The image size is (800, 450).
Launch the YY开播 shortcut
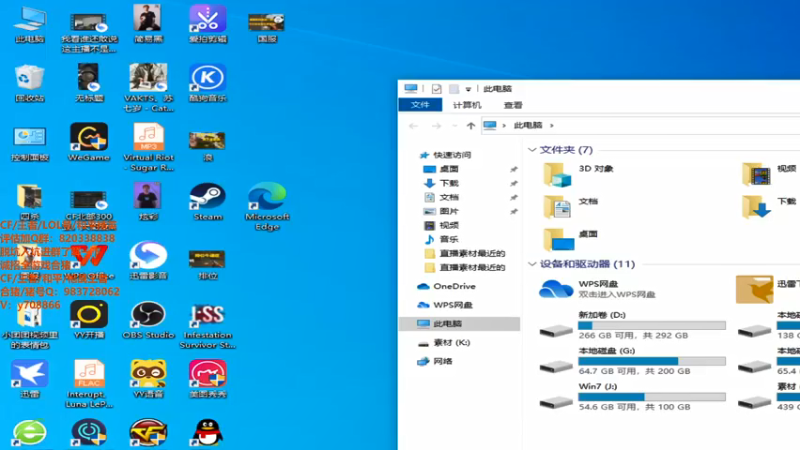click(89, 320)
